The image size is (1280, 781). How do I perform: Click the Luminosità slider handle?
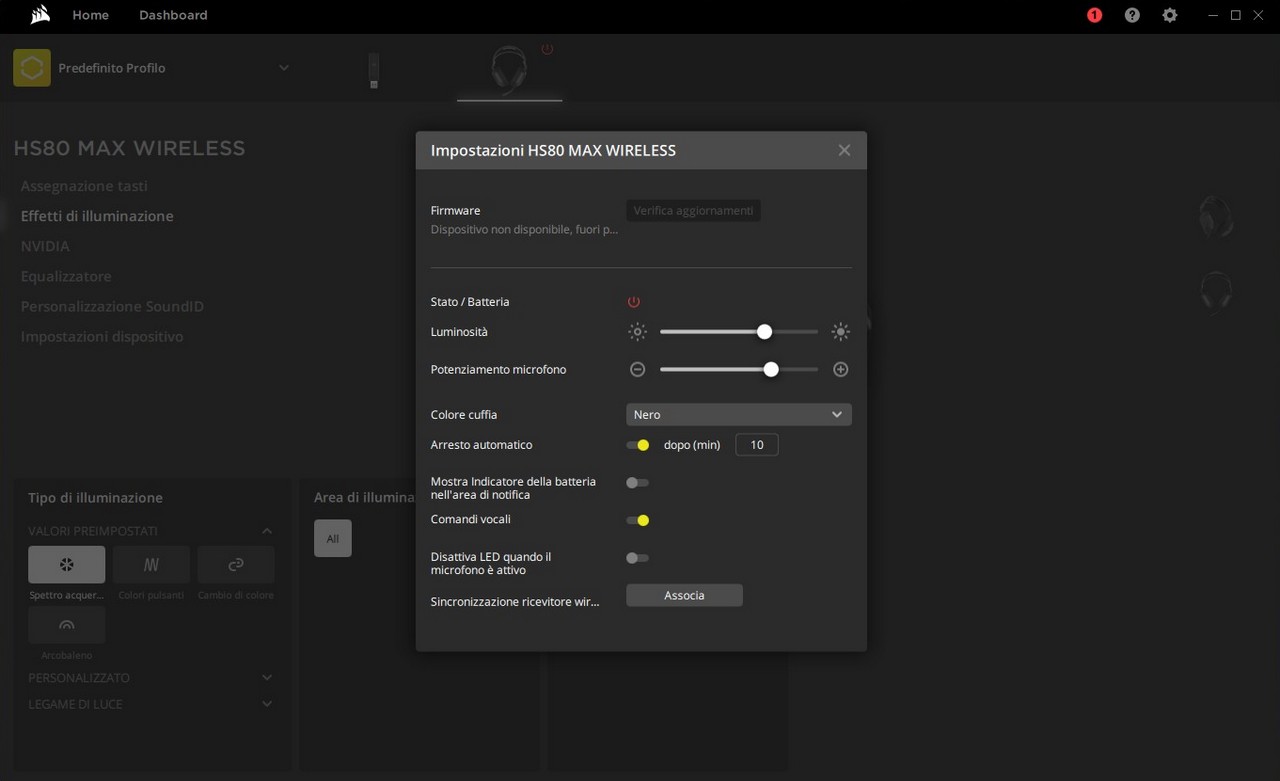pyautogui.click(x=764, y=332)
